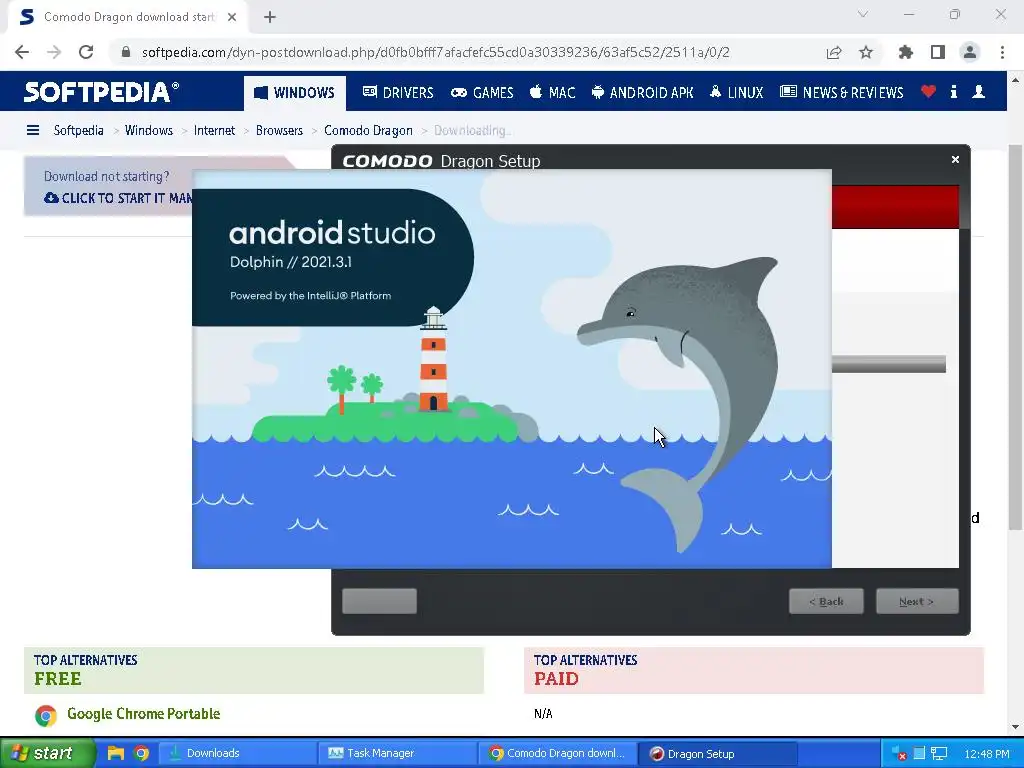Click the Softpedia info icon
1024x768 pixels.
[x=954, y=92]
